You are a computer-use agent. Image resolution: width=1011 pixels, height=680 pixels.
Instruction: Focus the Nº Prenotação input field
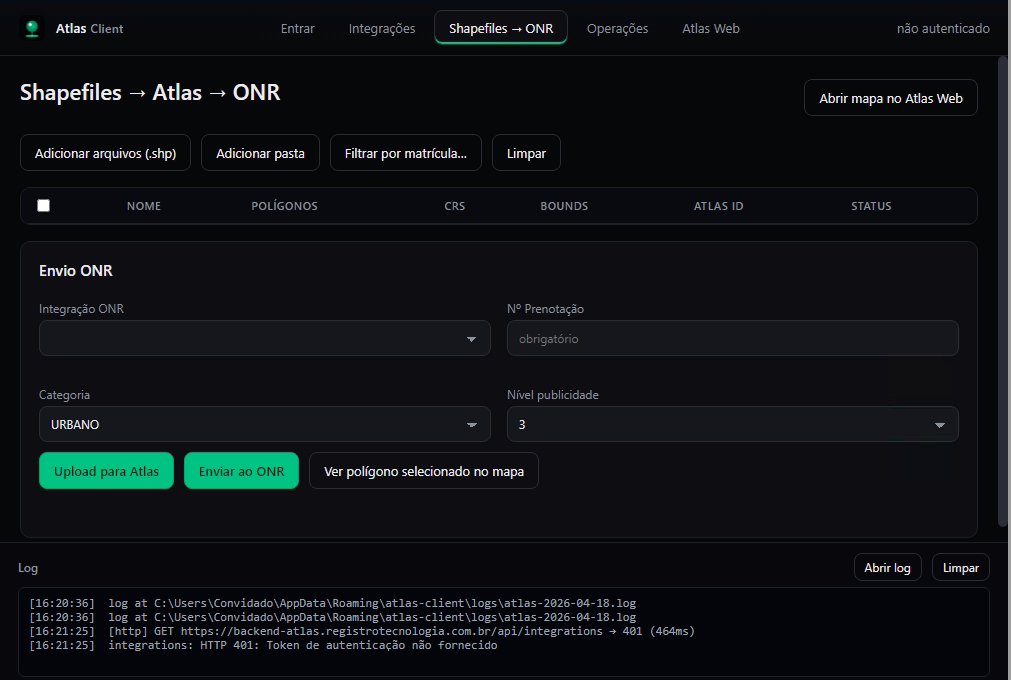732,338
